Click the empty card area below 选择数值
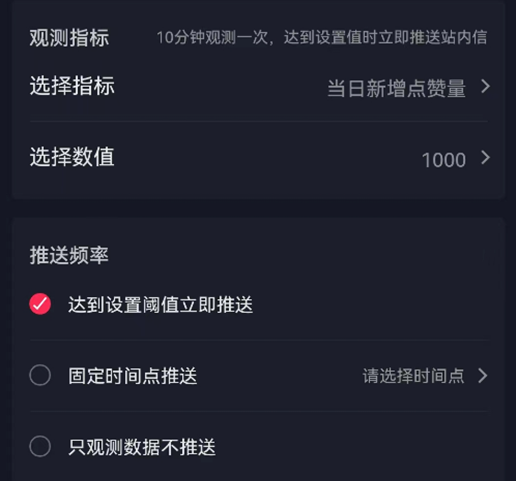The height and width of the screenshot is (481, 516). tap(258, 186)
